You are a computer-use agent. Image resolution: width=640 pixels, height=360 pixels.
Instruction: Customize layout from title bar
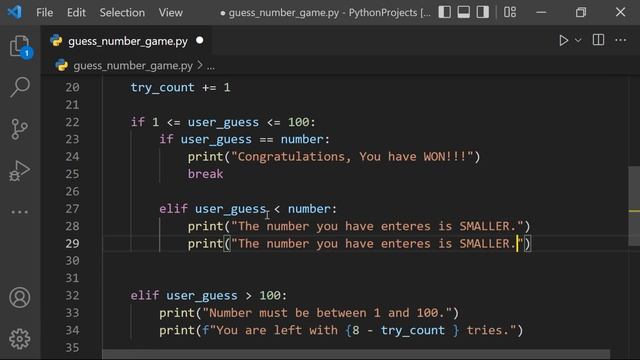[510, 12]
